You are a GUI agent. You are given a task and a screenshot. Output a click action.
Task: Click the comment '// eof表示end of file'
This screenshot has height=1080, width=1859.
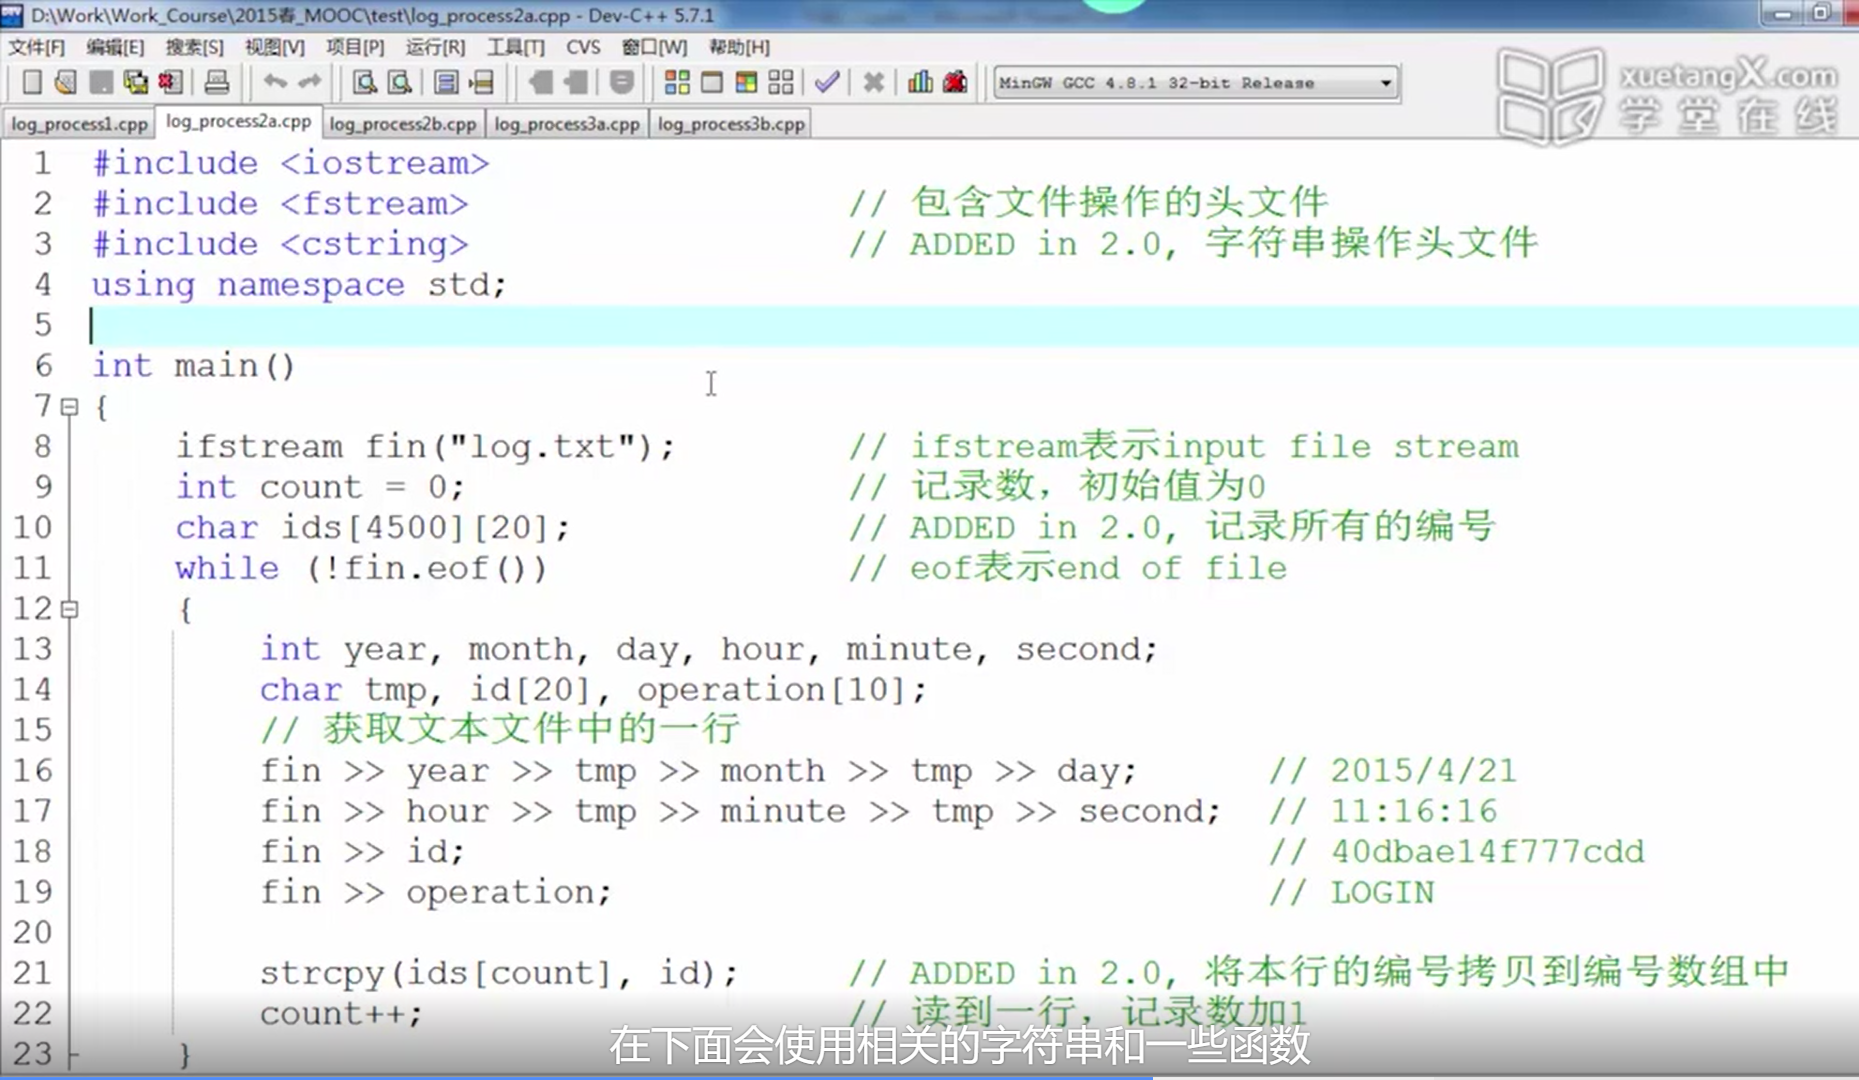[x=1068, y=568]
